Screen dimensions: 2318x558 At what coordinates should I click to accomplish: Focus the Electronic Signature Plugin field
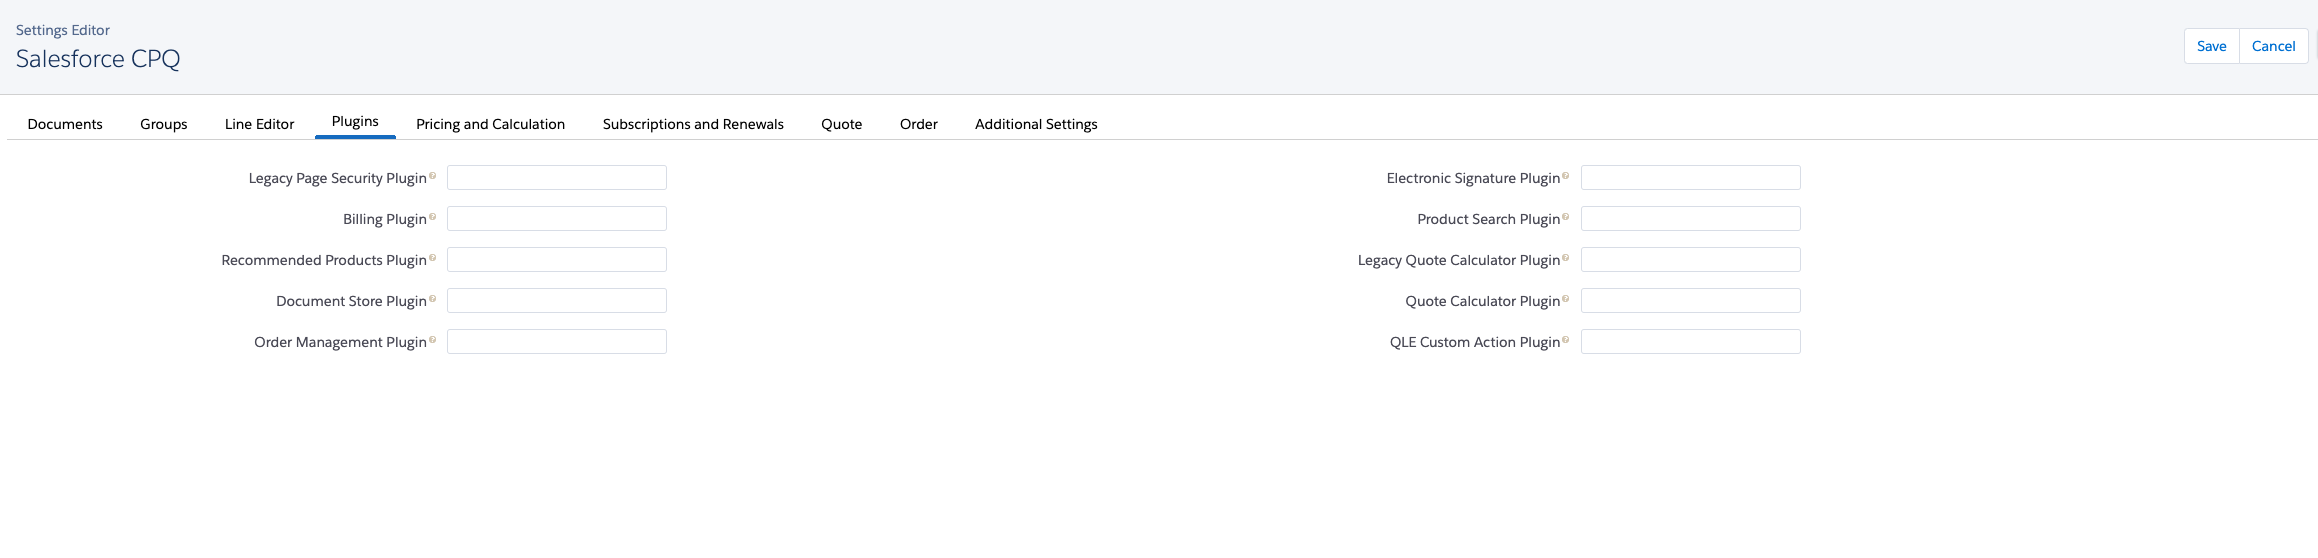pyautogui.click(x=1691, y=178)
